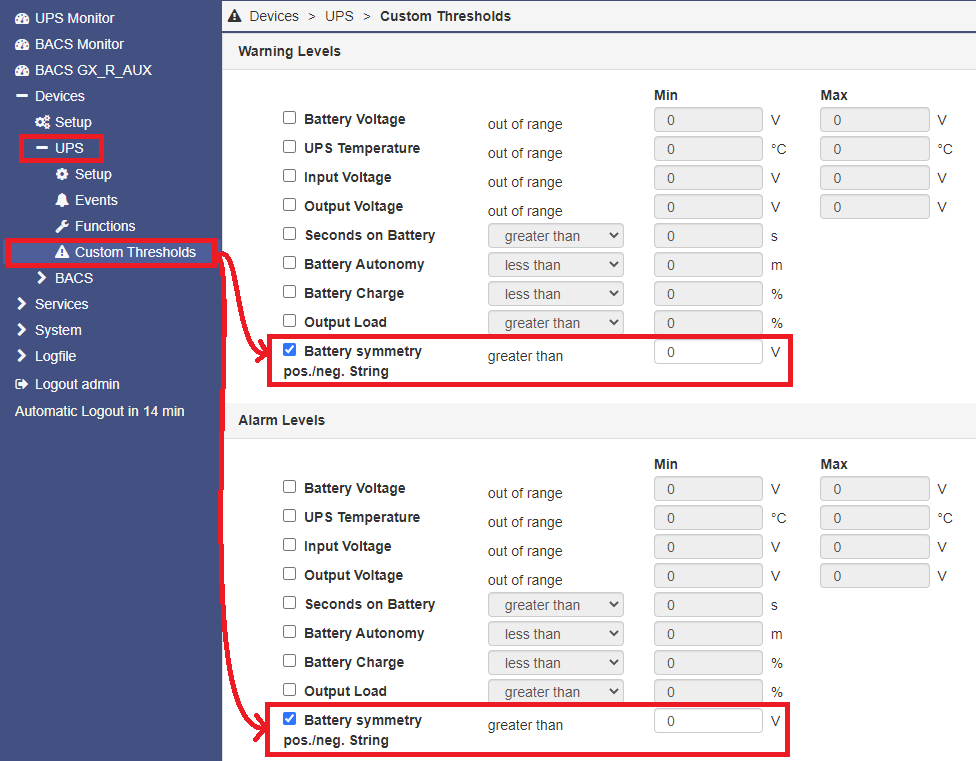Enable Output Load alarm level checkbox
This screenshot has height=761, width=976.
(x=289, y=689)
